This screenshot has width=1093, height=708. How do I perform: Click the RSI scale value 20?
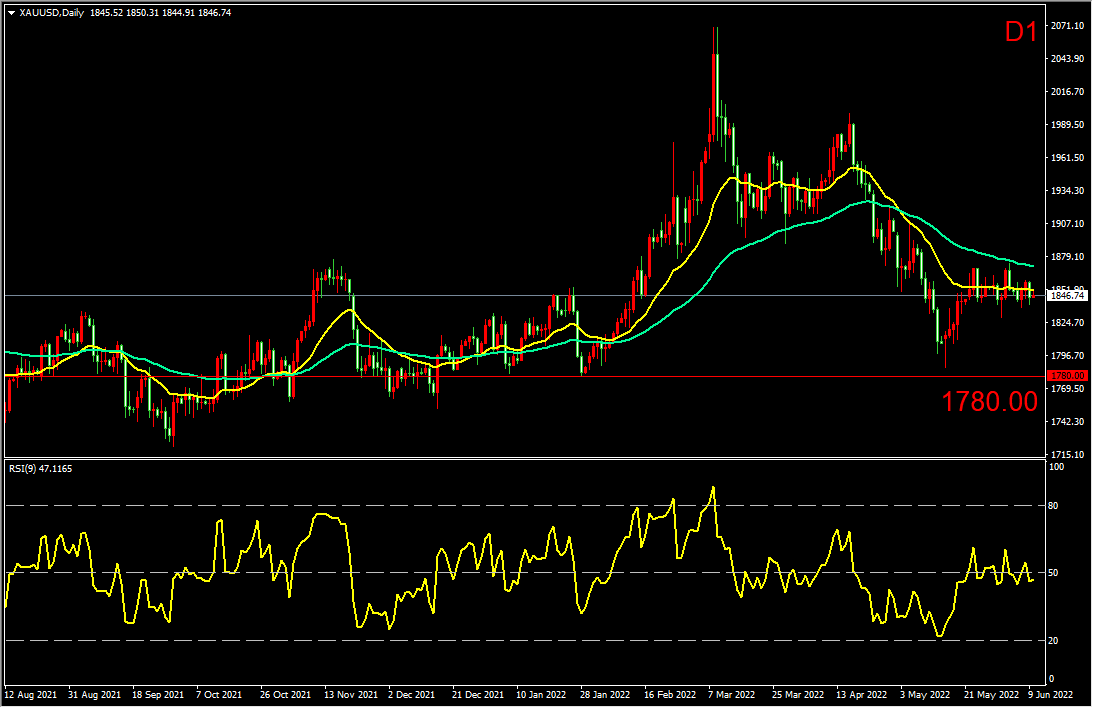1053,640
